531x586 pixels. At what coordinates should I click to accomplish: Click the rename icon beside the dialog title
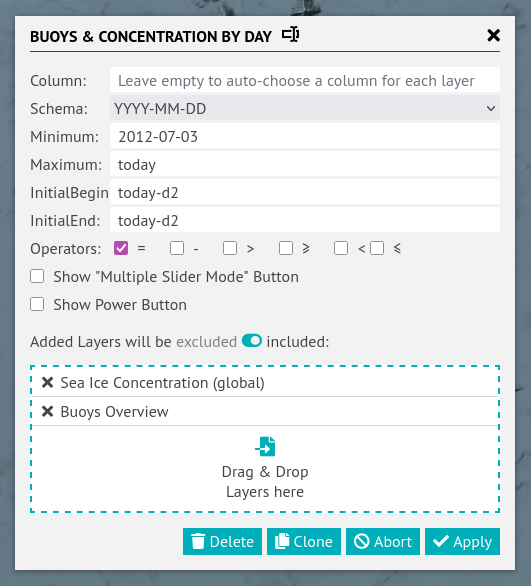(x=290, y=35)
